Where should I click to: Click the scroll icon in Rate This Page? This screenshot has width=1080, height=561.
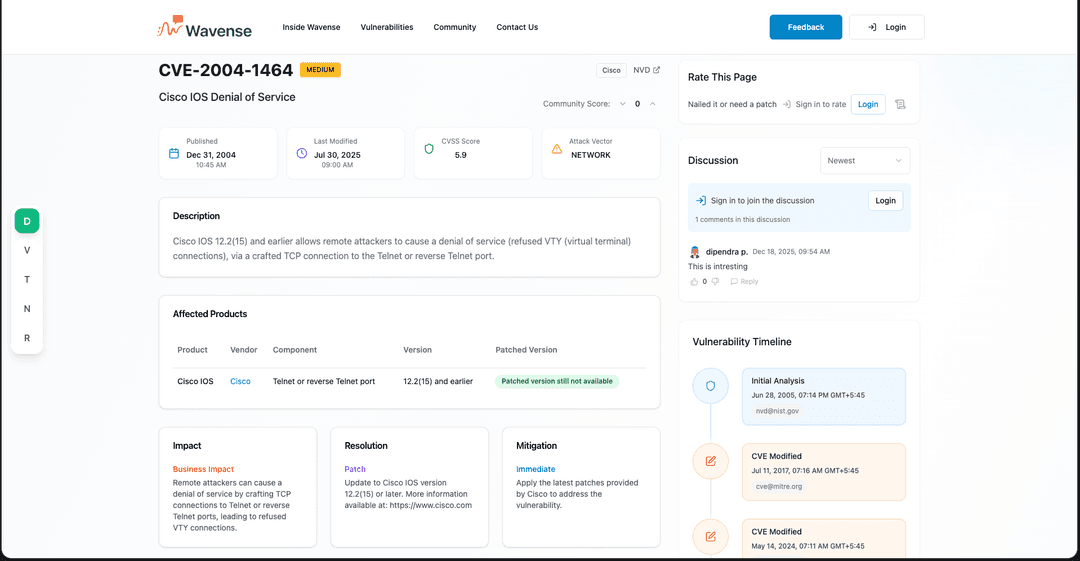click(900, 104)
